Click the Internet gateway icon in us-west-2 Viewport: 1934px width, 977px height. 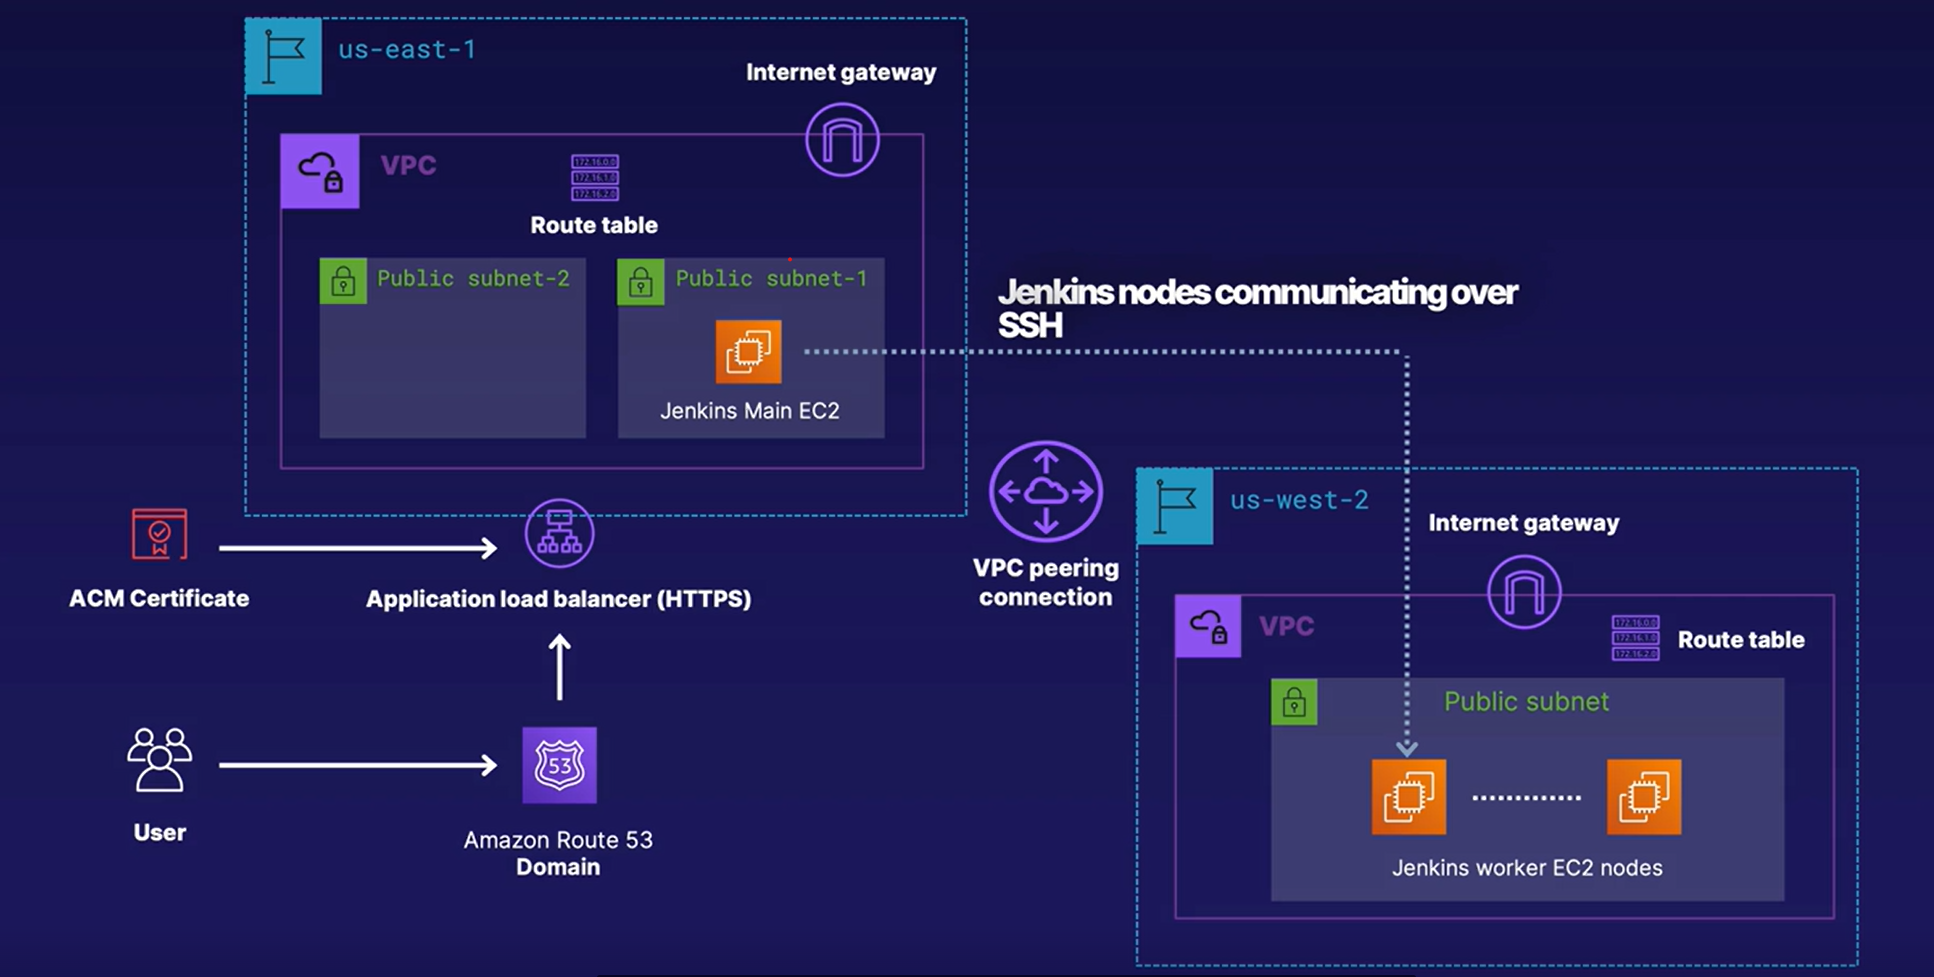coord(1524,591)
